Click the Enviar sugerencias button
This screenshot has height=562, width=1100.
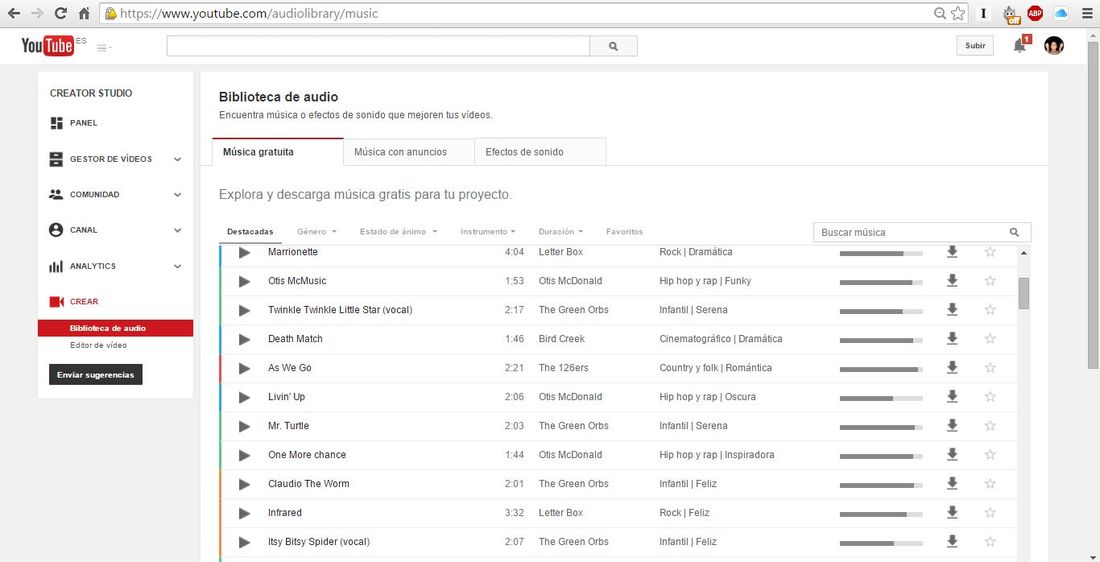click(95, 375)
